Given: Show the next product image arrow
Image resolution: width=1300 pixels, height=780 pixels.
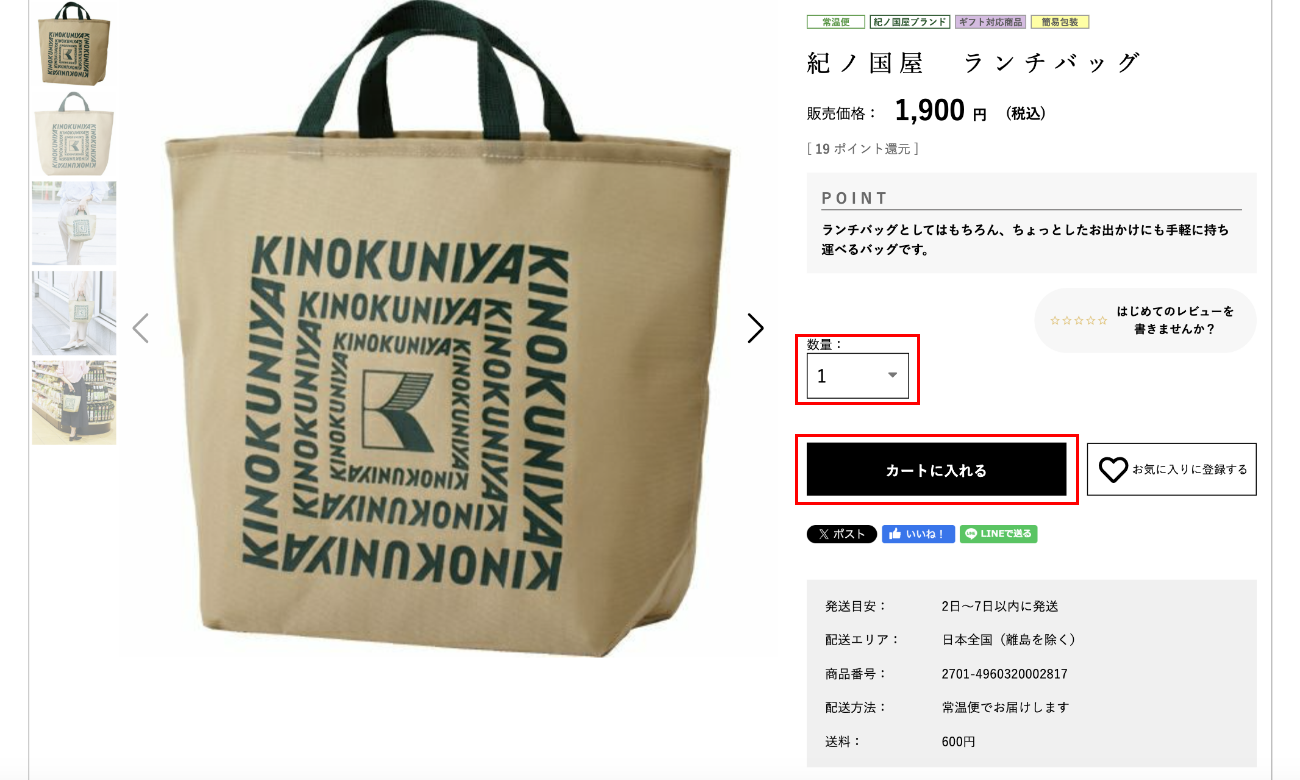Looking at the screenshot, I should click(755, 328).
